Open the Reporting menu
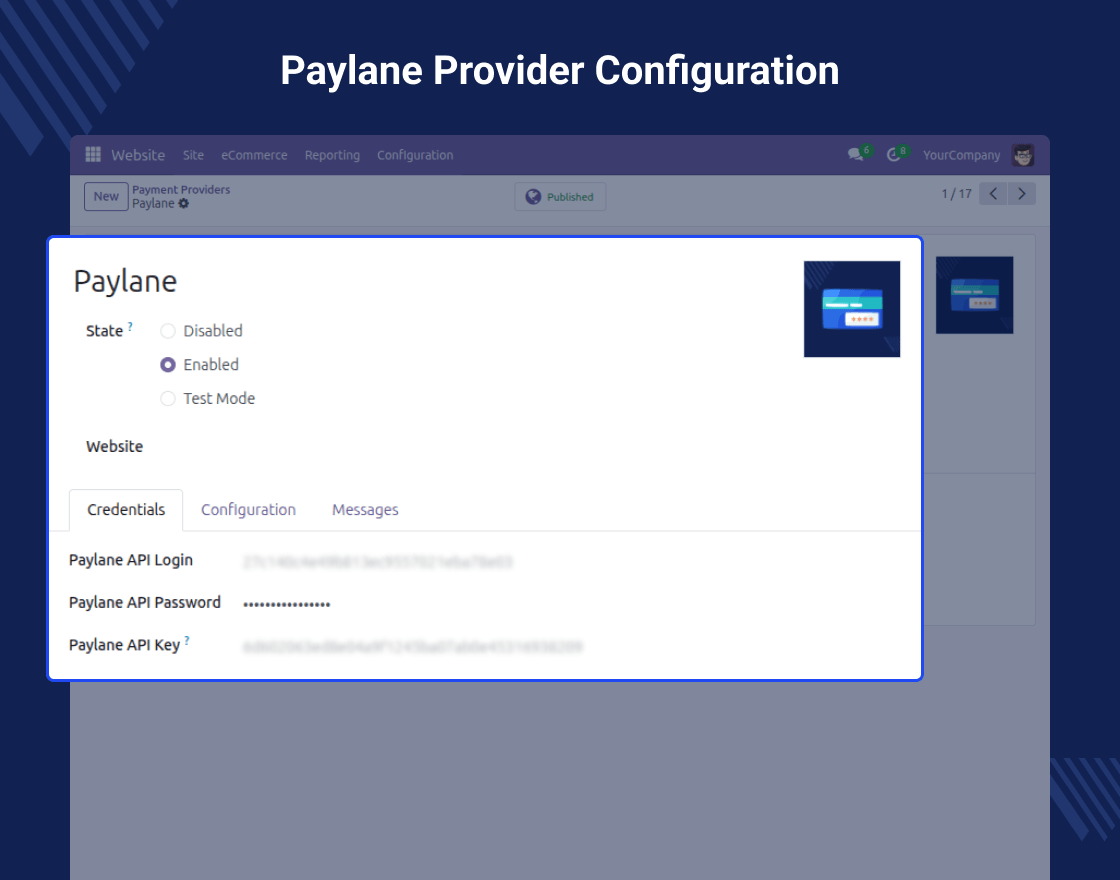The image size is (1120, 880). (332, 155)
